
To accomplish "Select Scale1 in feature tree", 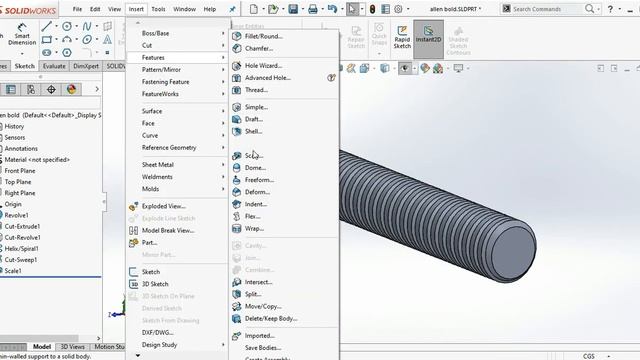I will pyautogui.click(x=13, y=271).
